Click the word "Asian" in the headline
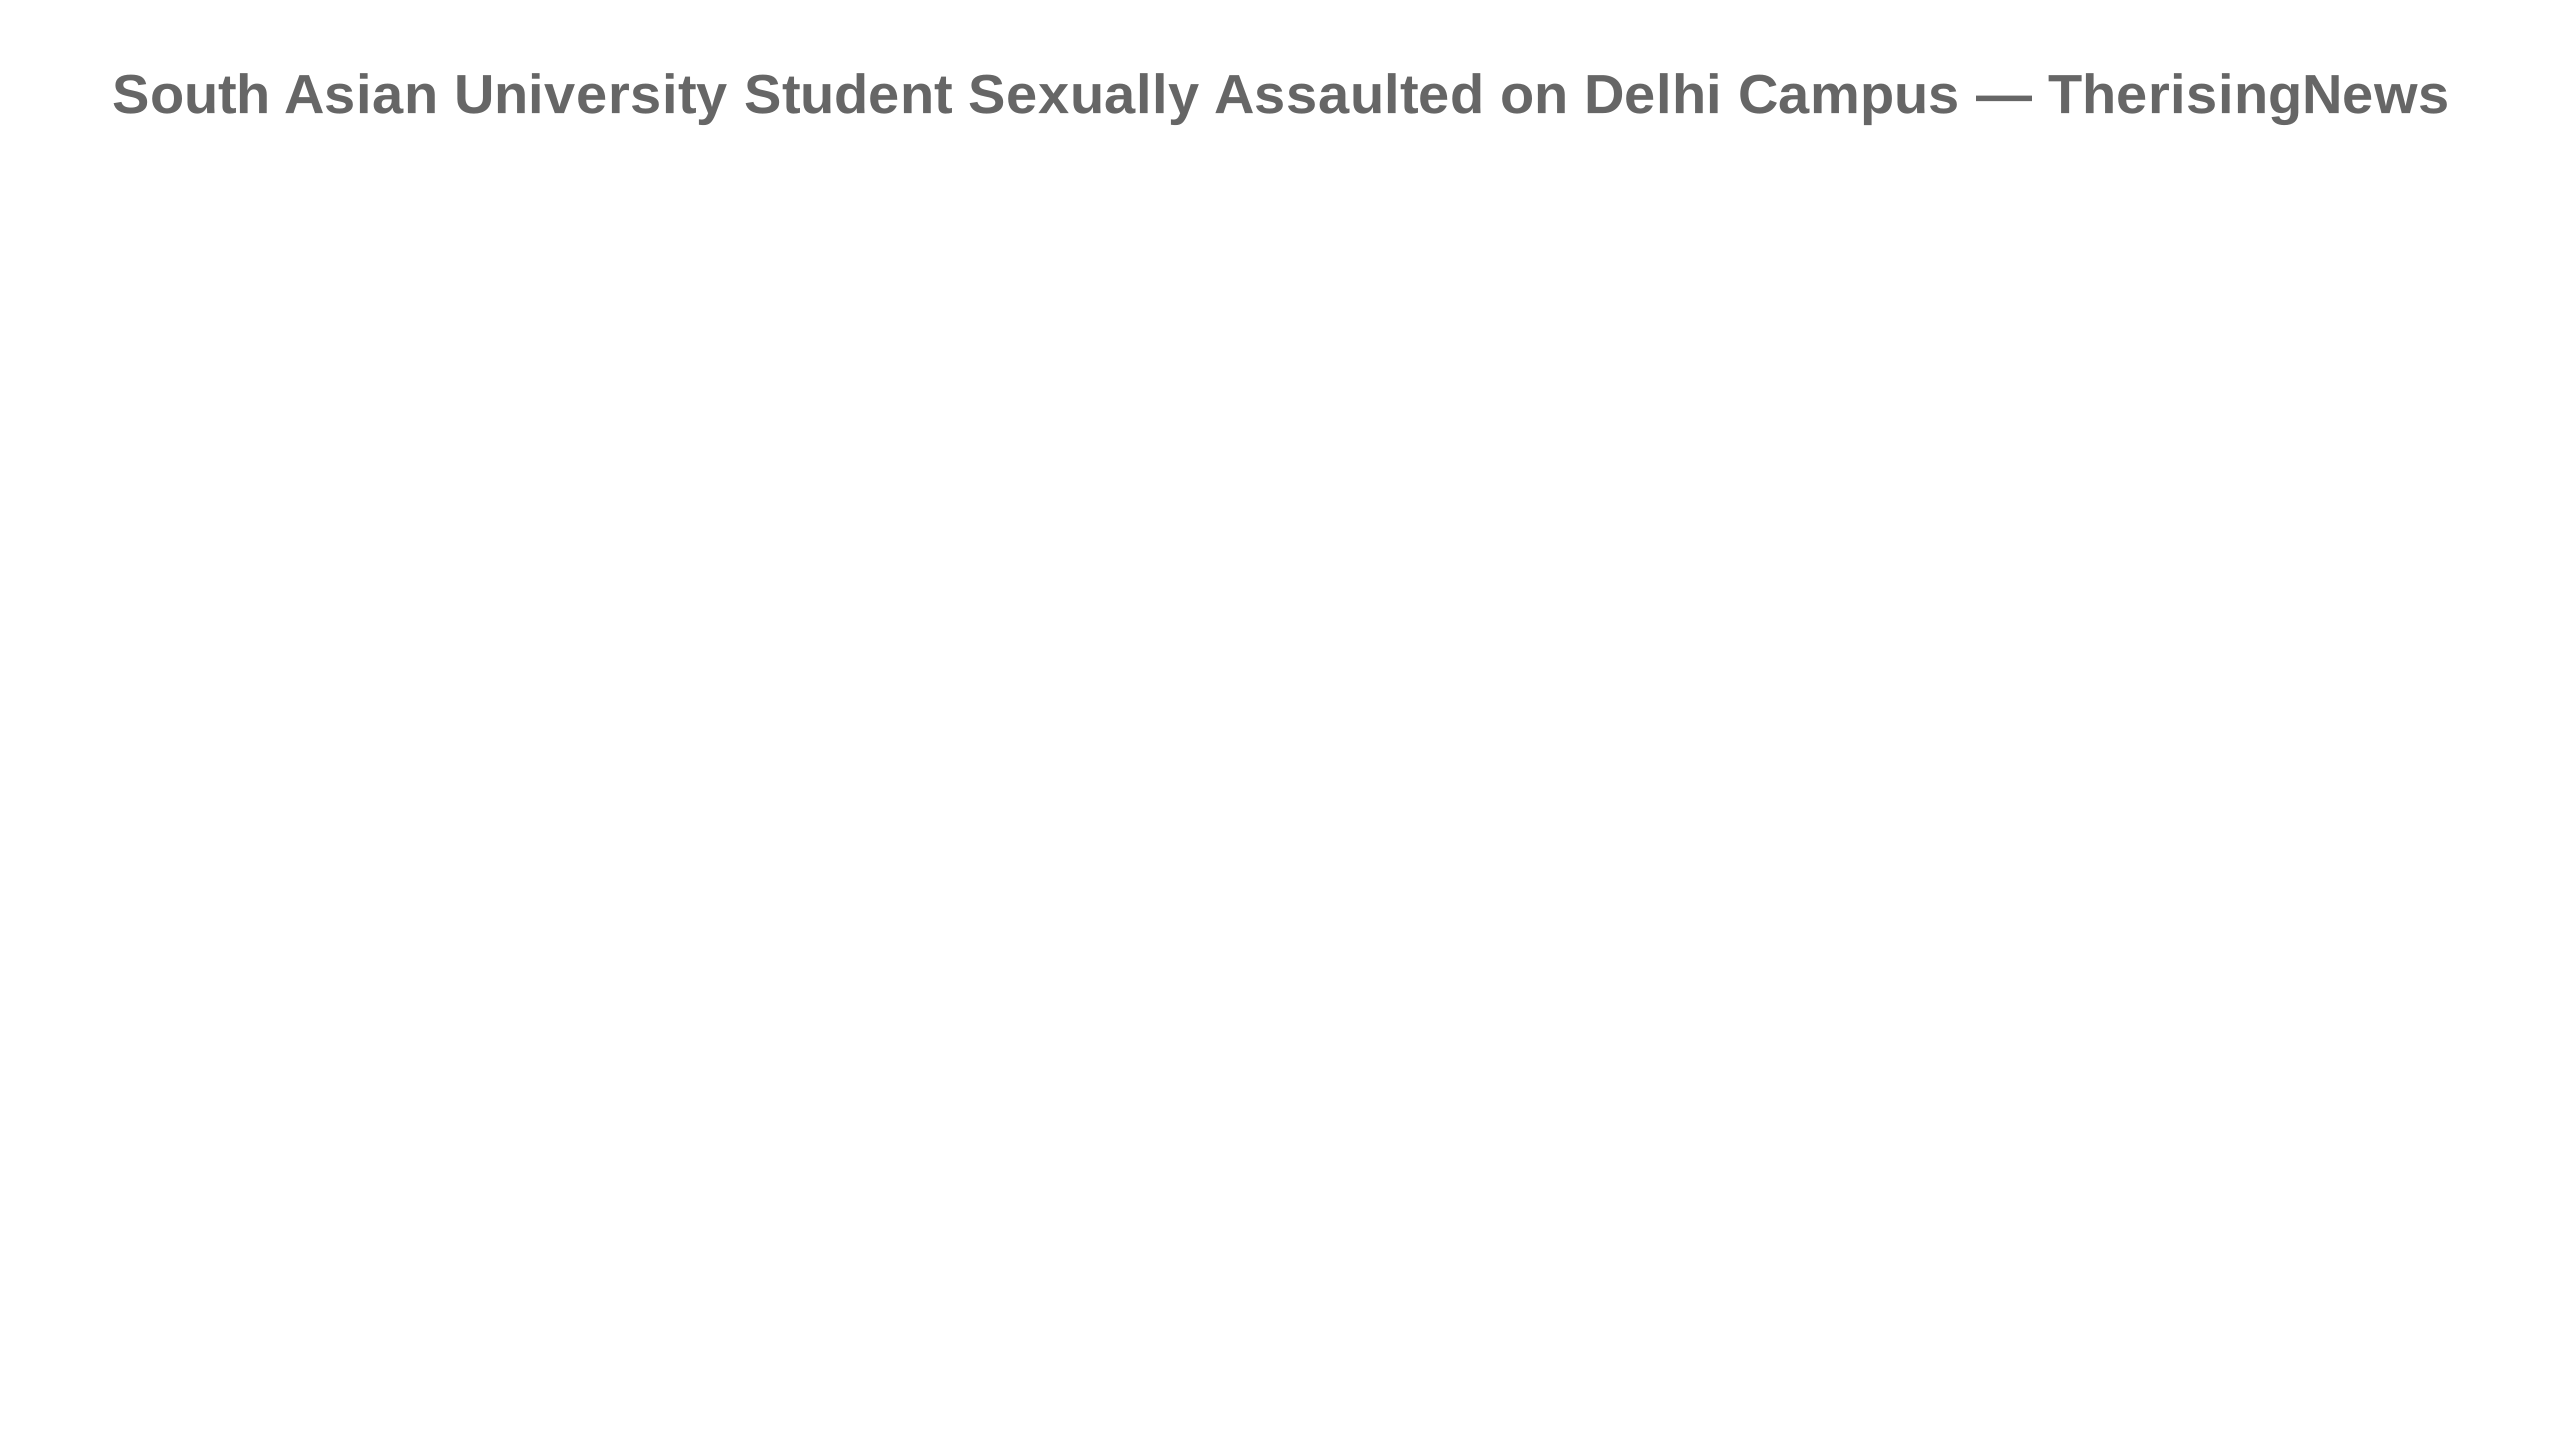2560x1440 pixels. (x=361, y=95)
